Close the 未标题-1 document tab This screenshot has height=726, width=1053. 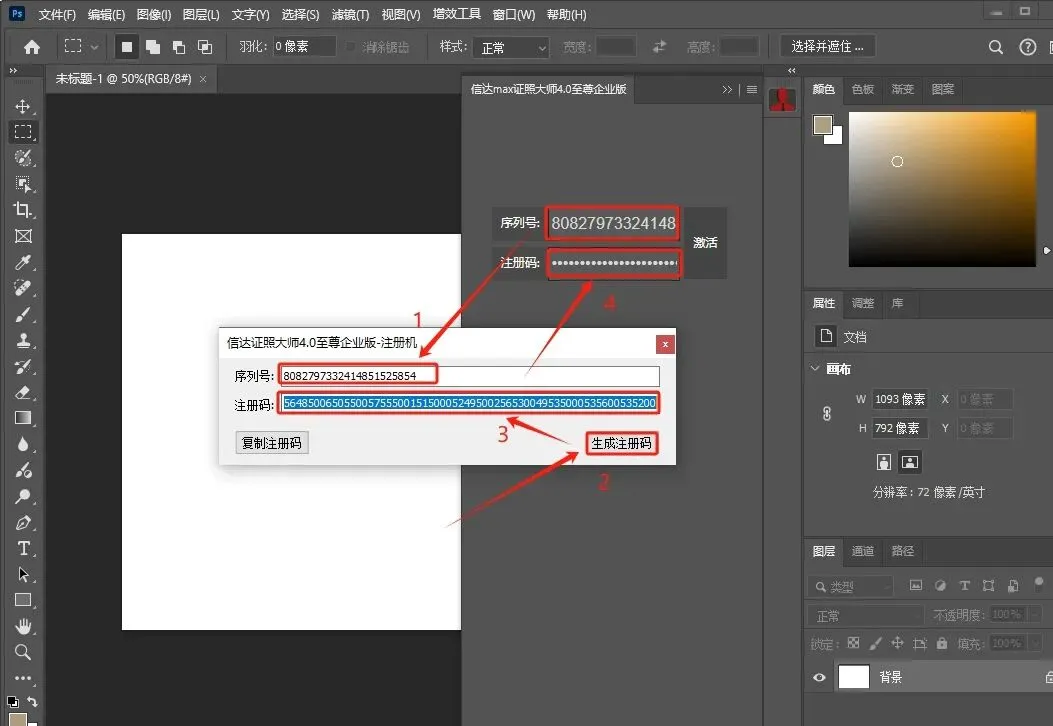pyautogui.click(x=203, y=79)
